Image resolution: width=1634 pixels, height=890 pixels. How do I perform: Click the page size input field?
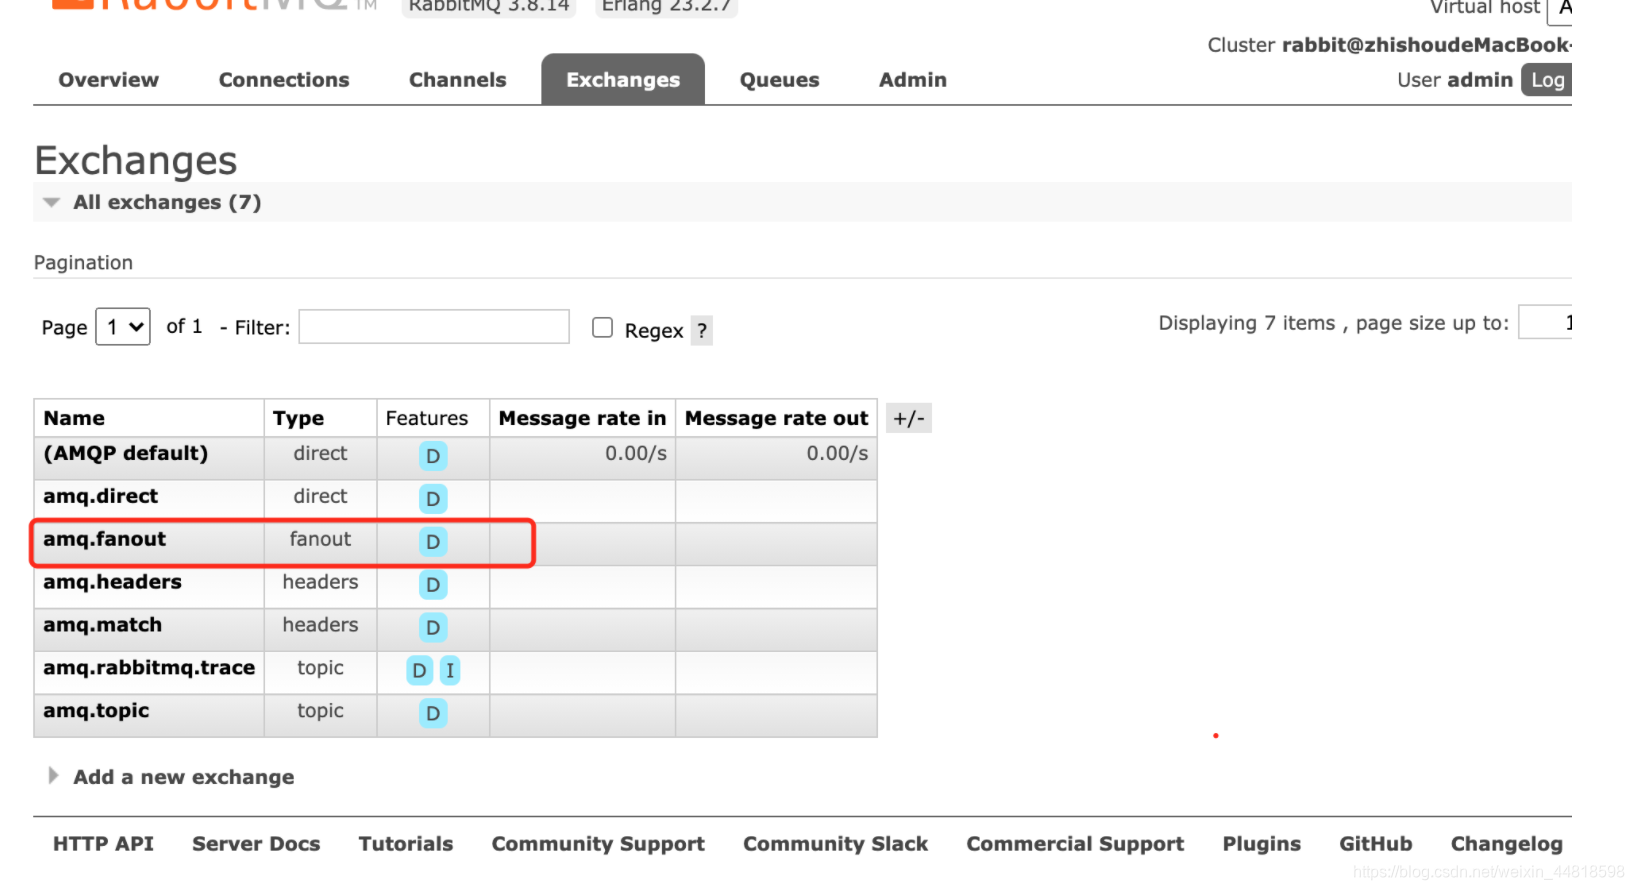pyautogui.click(x=1545, y=323)
